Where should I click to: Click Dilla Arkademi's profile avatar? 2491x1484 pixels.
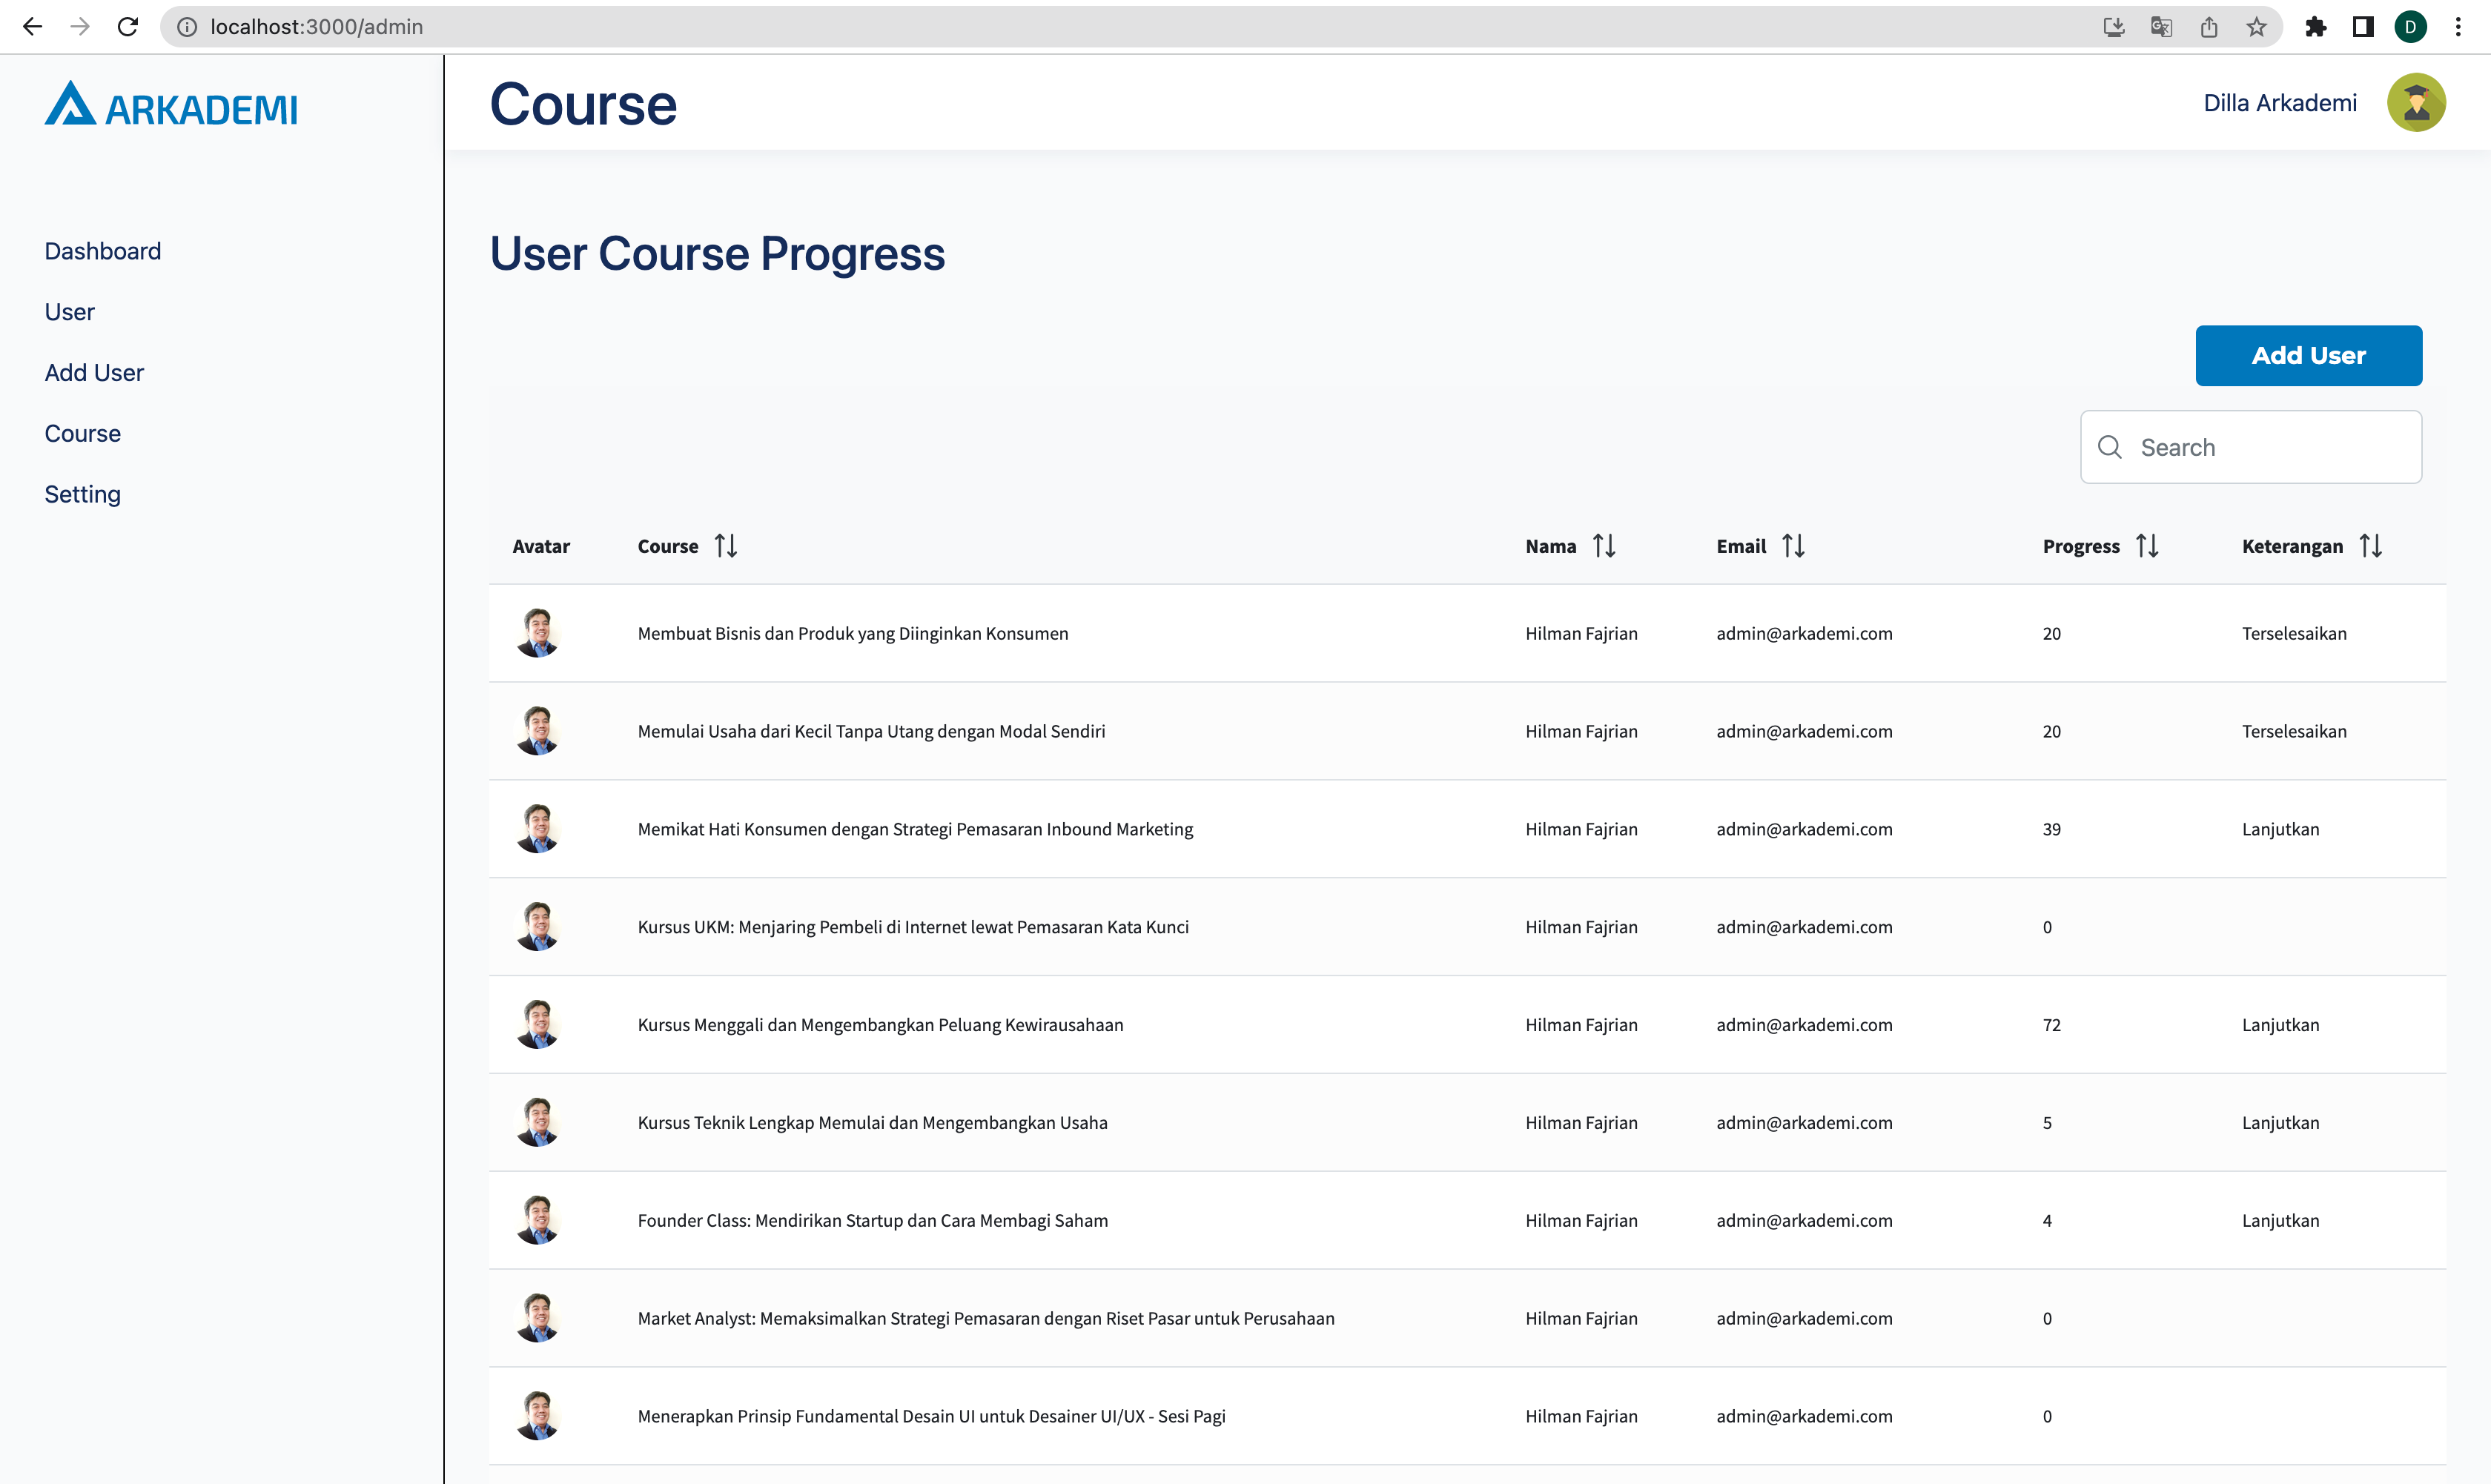click(2415, 102)
